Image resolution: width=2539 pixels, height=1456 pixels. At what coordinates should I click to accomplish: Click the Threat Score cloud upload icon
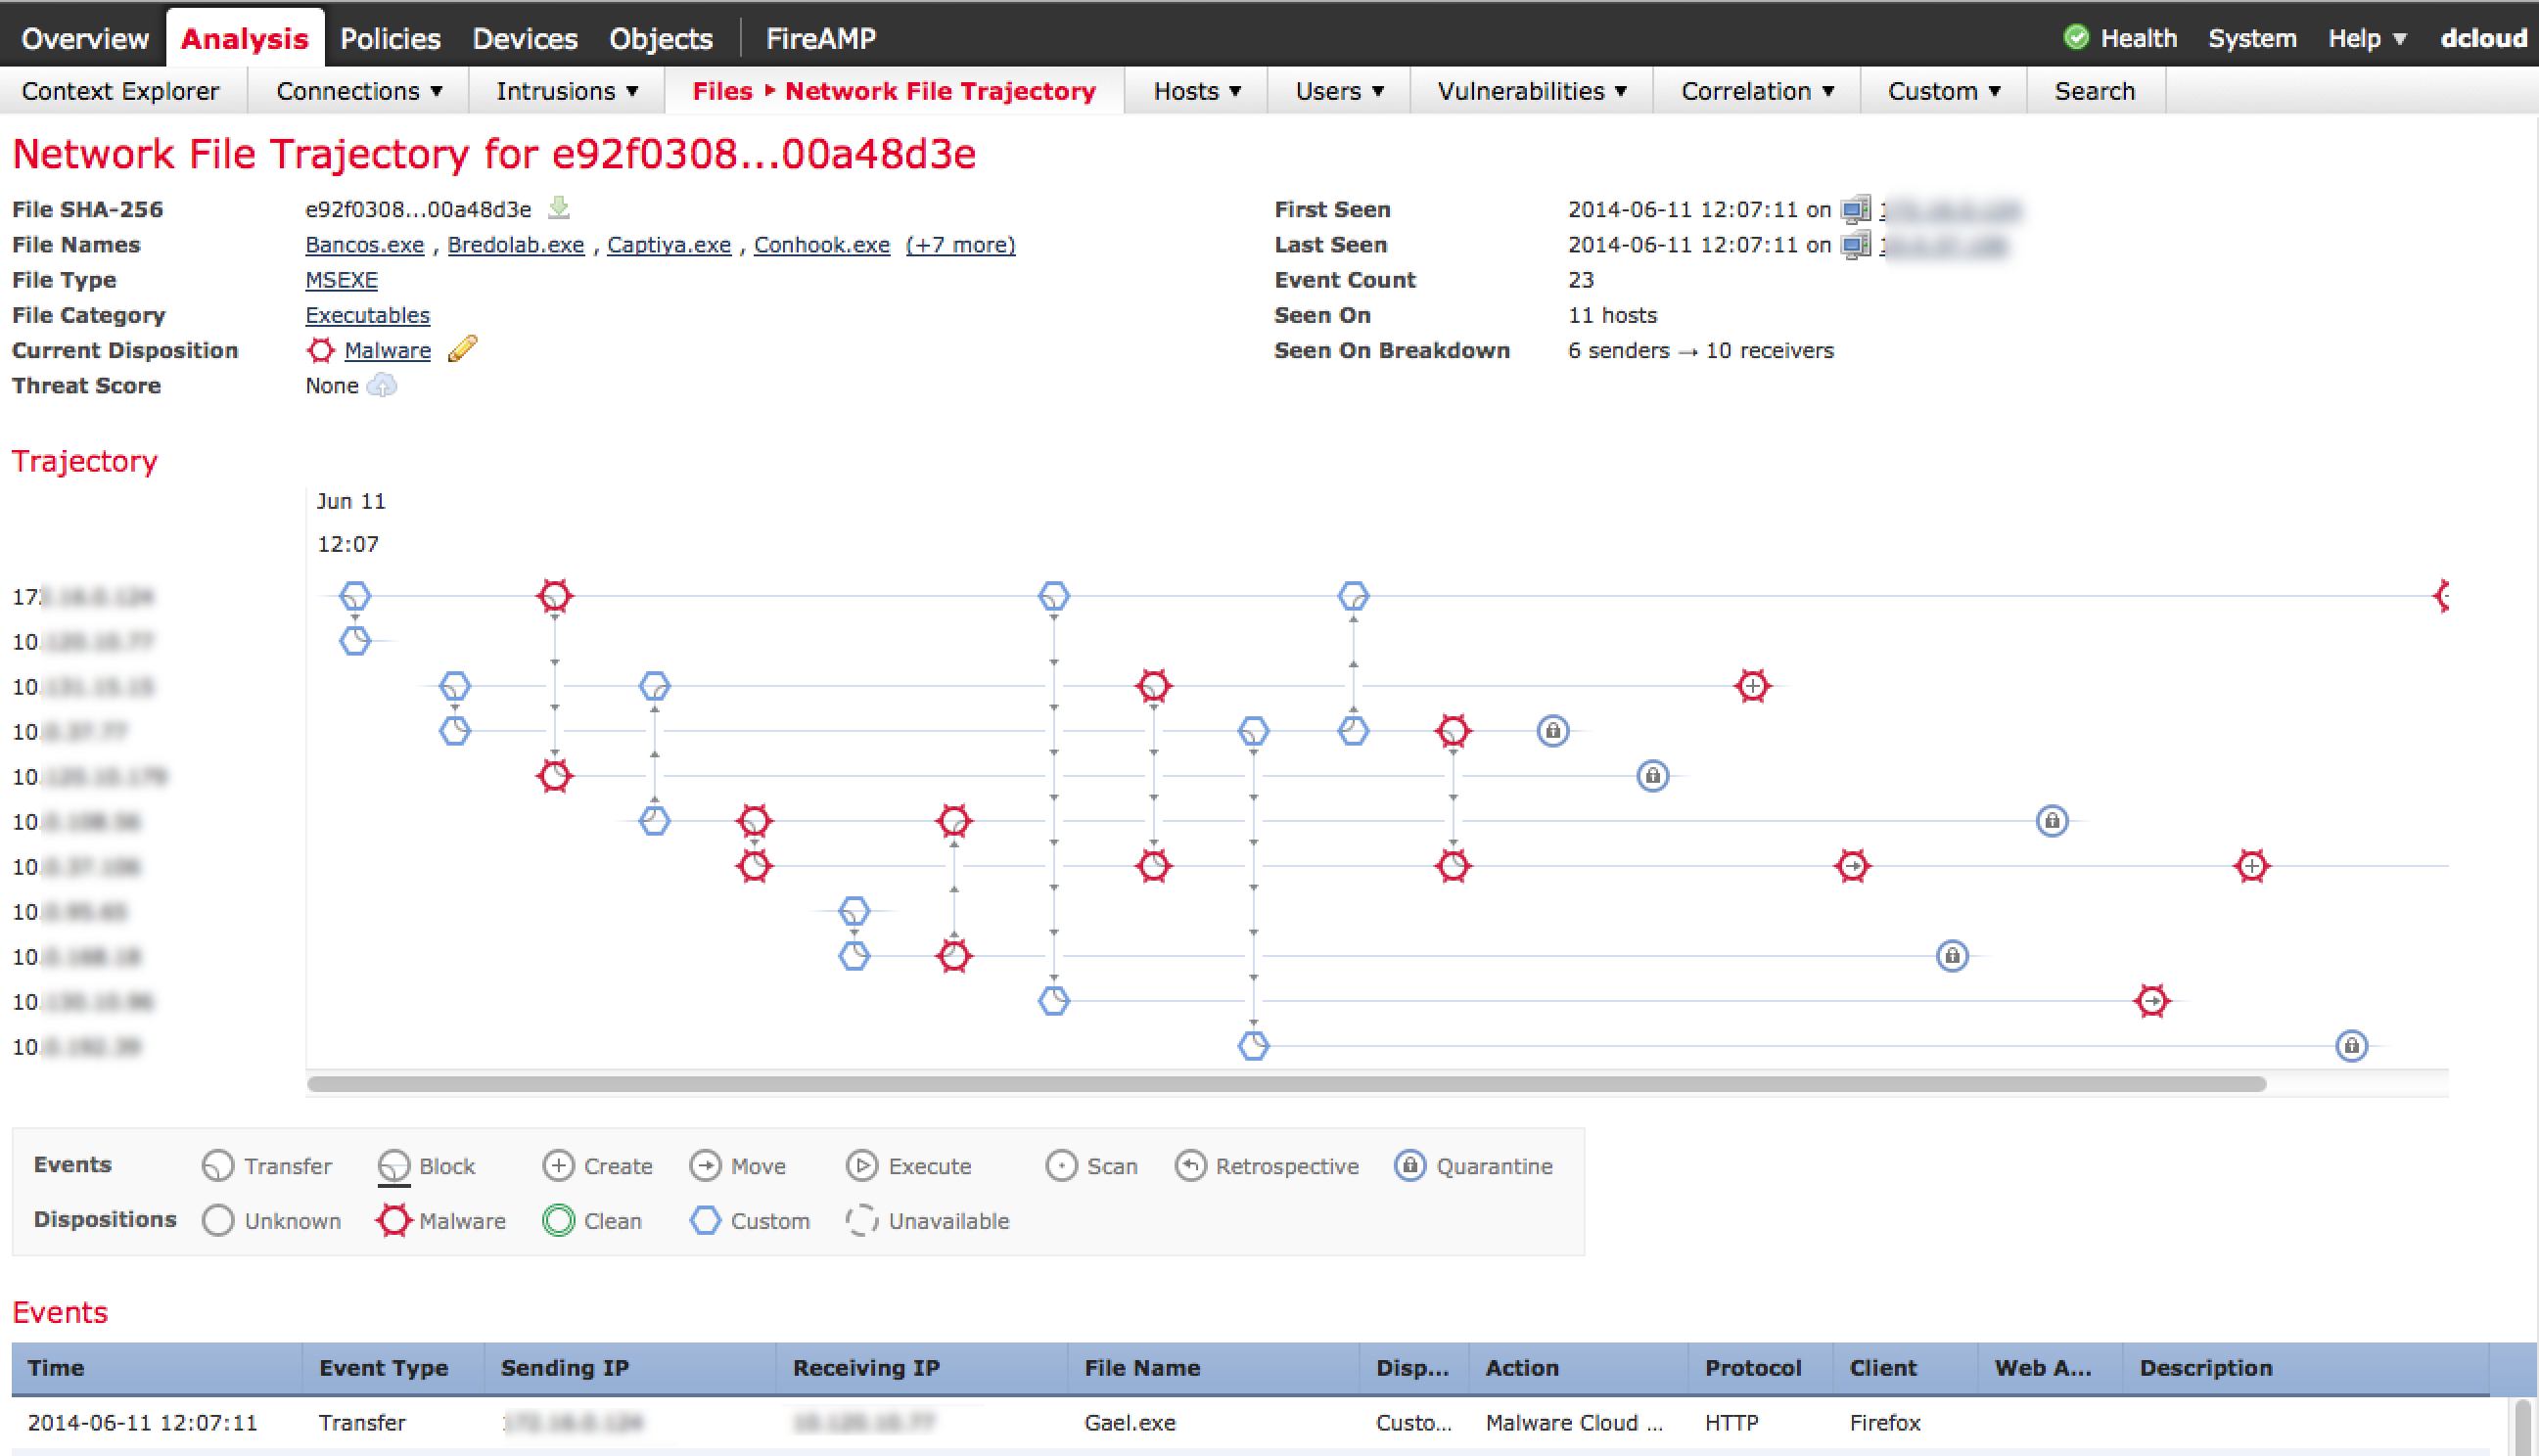[x=382, y=385]
